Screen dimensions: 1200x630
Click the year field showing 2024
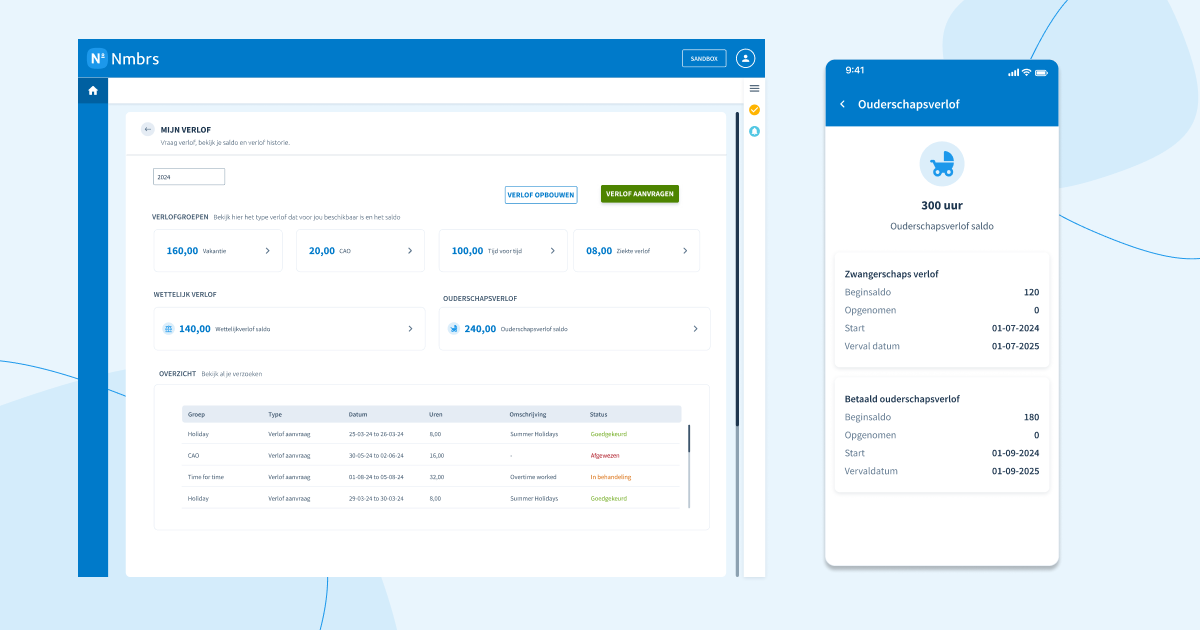pyautogui.click(x=189, y=177)
